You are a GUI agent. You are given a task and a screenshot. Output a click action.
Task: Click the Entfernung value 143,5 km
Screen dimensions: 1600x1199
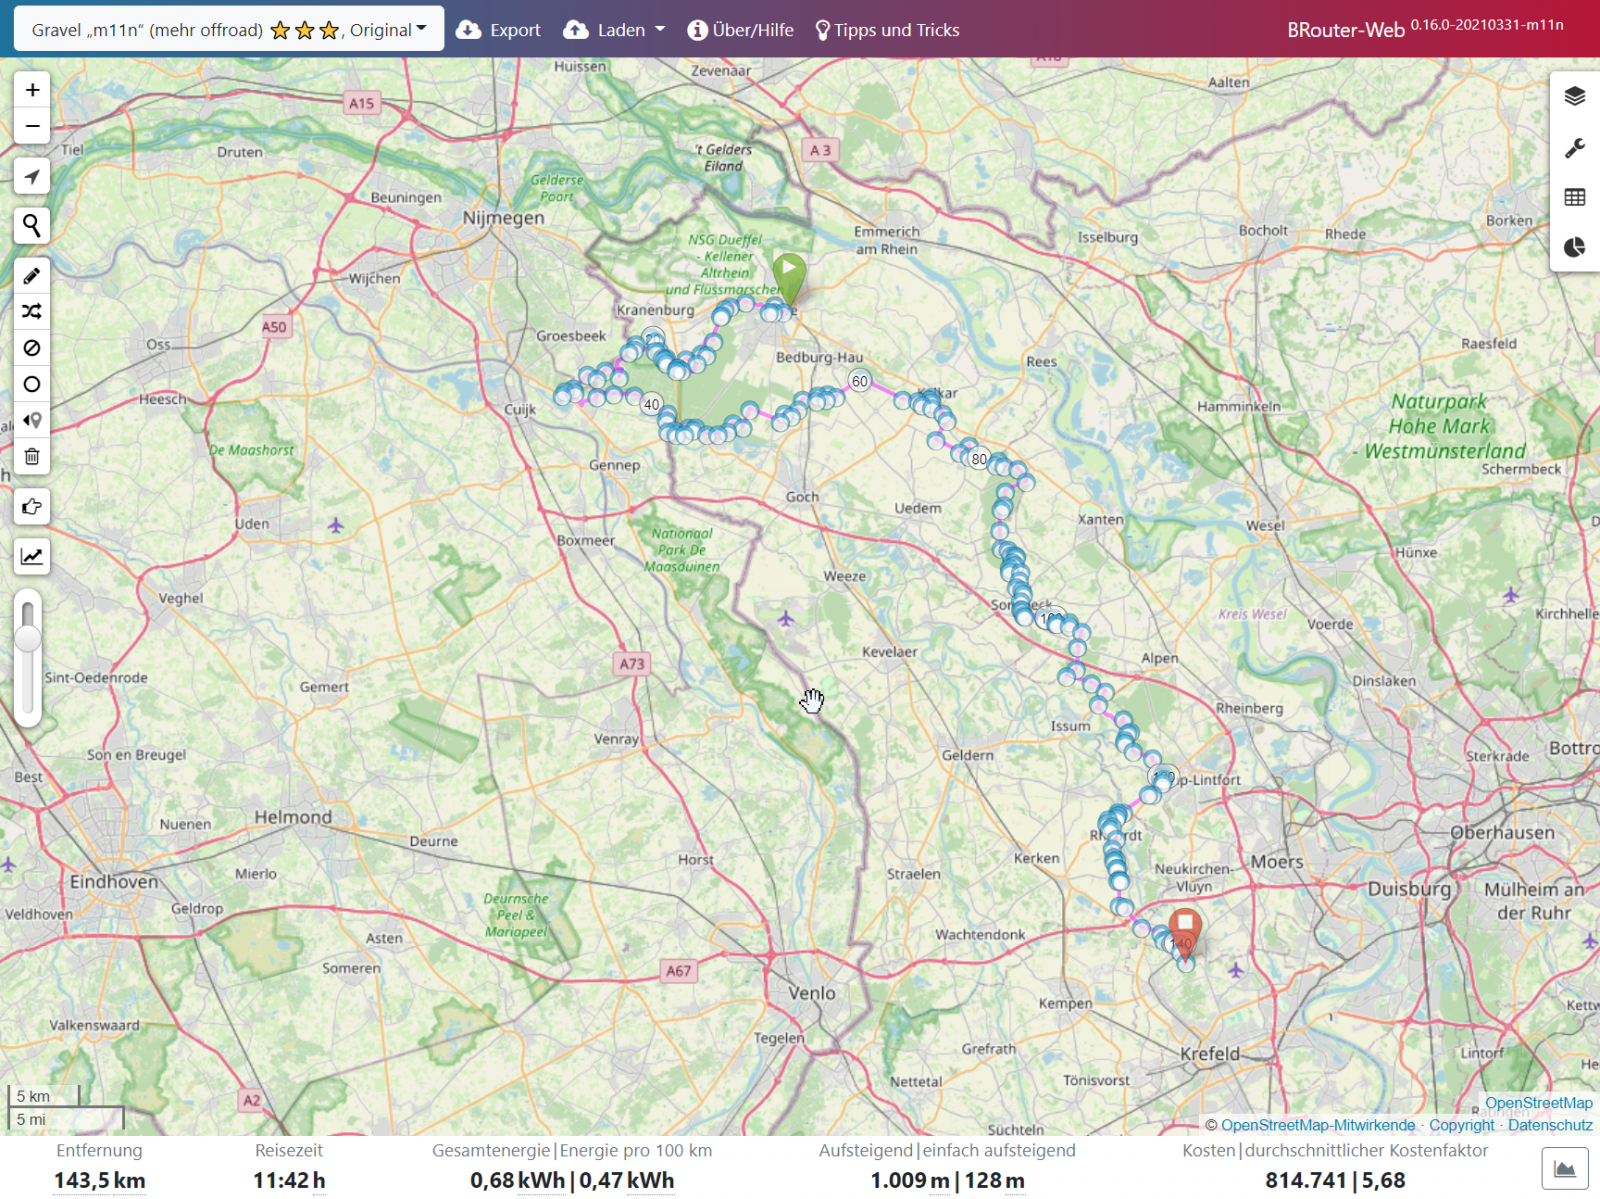tap(99, 1180)
